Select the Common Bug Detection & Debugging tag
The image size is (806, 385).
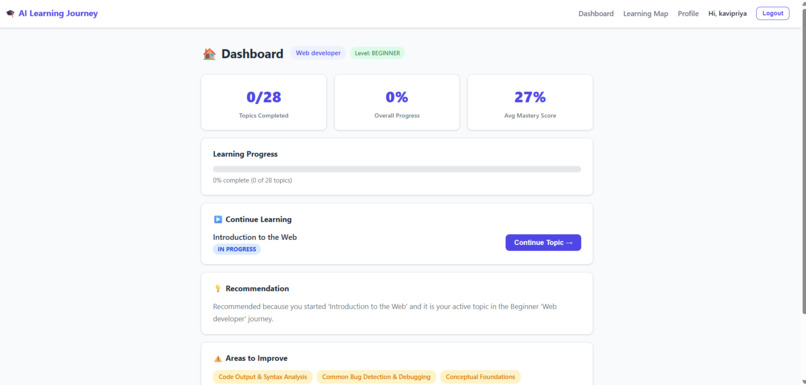coord(376,377)
